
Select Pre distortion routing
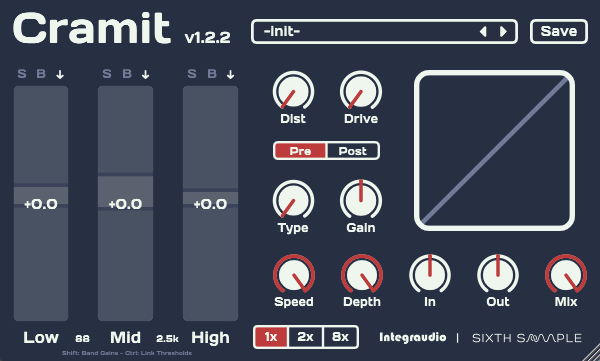coord(300,151)
